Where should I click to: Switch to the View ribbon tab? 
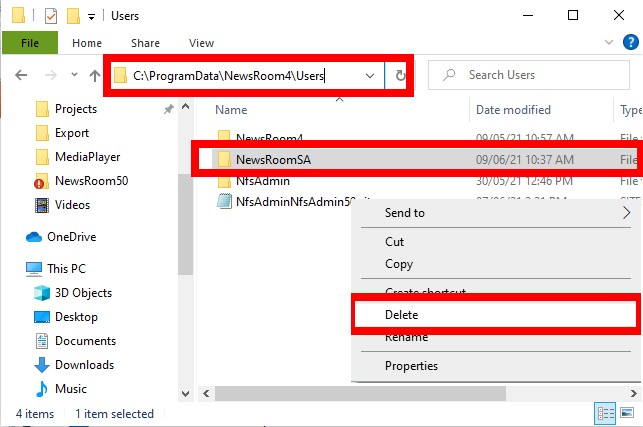201,43
